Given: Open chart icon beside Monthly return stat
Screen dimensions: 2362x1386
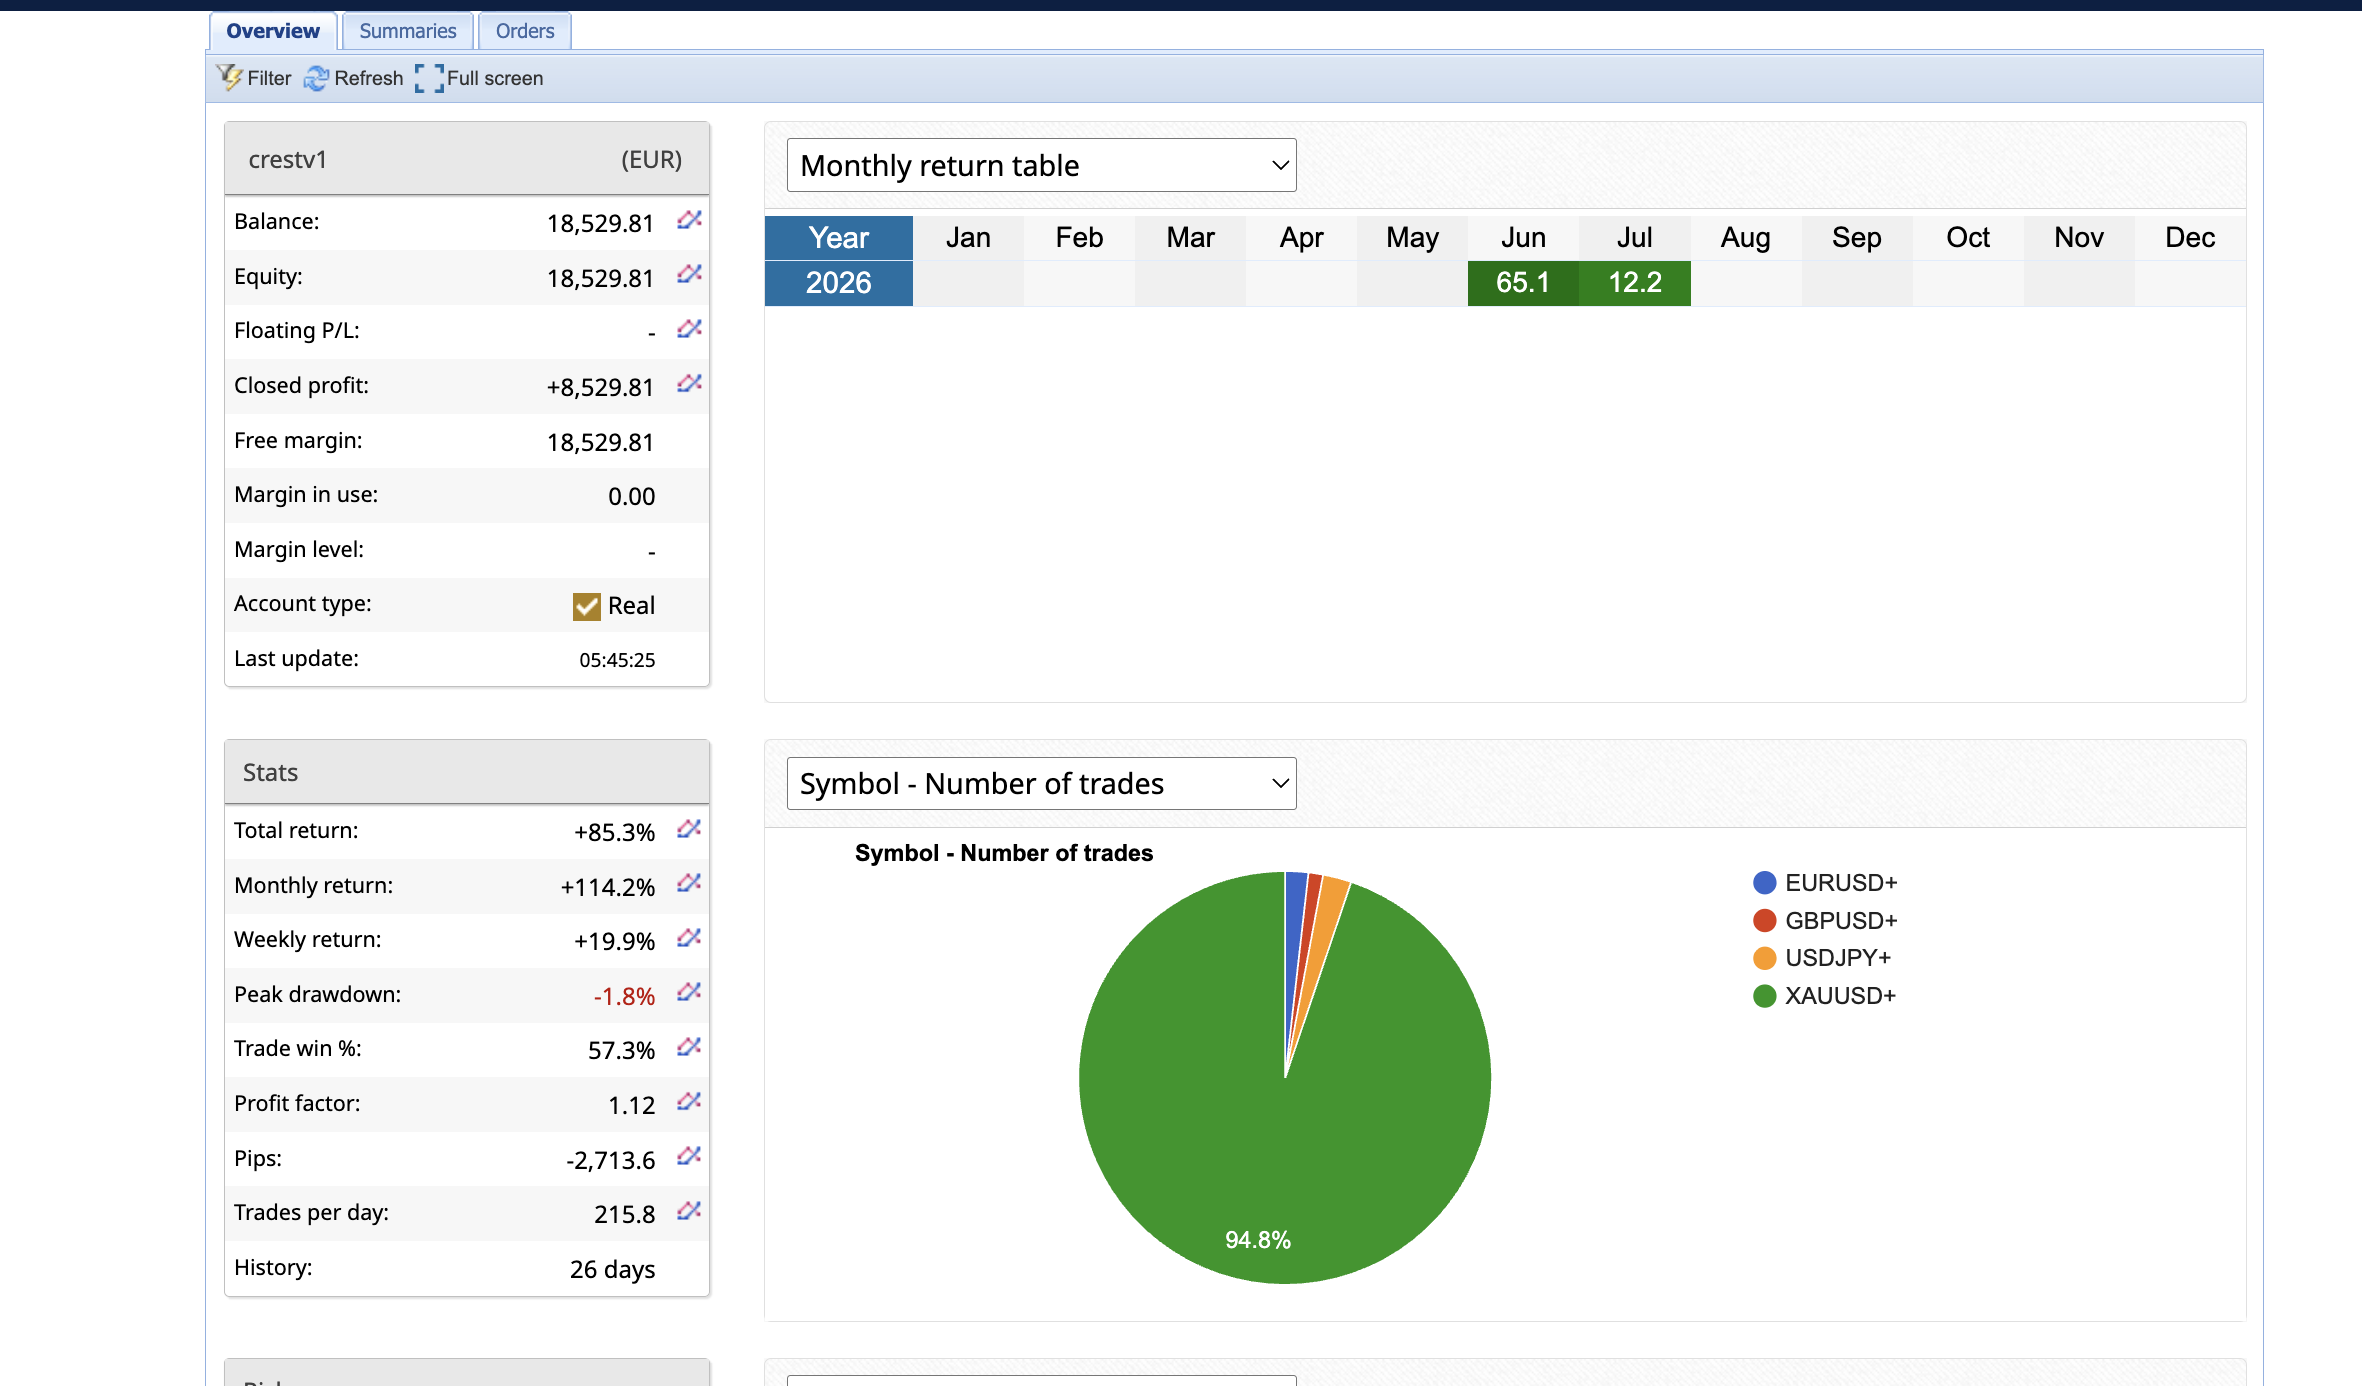Looking at the screenshot, I should point(689,883).
